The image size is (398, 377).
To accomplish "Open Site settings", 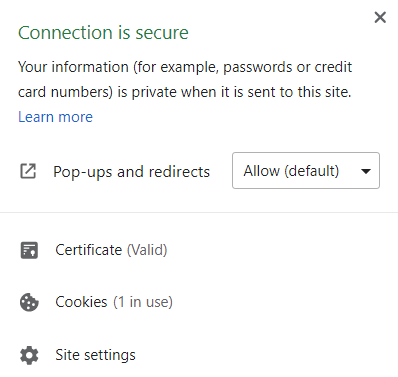I will pos(199,355).
